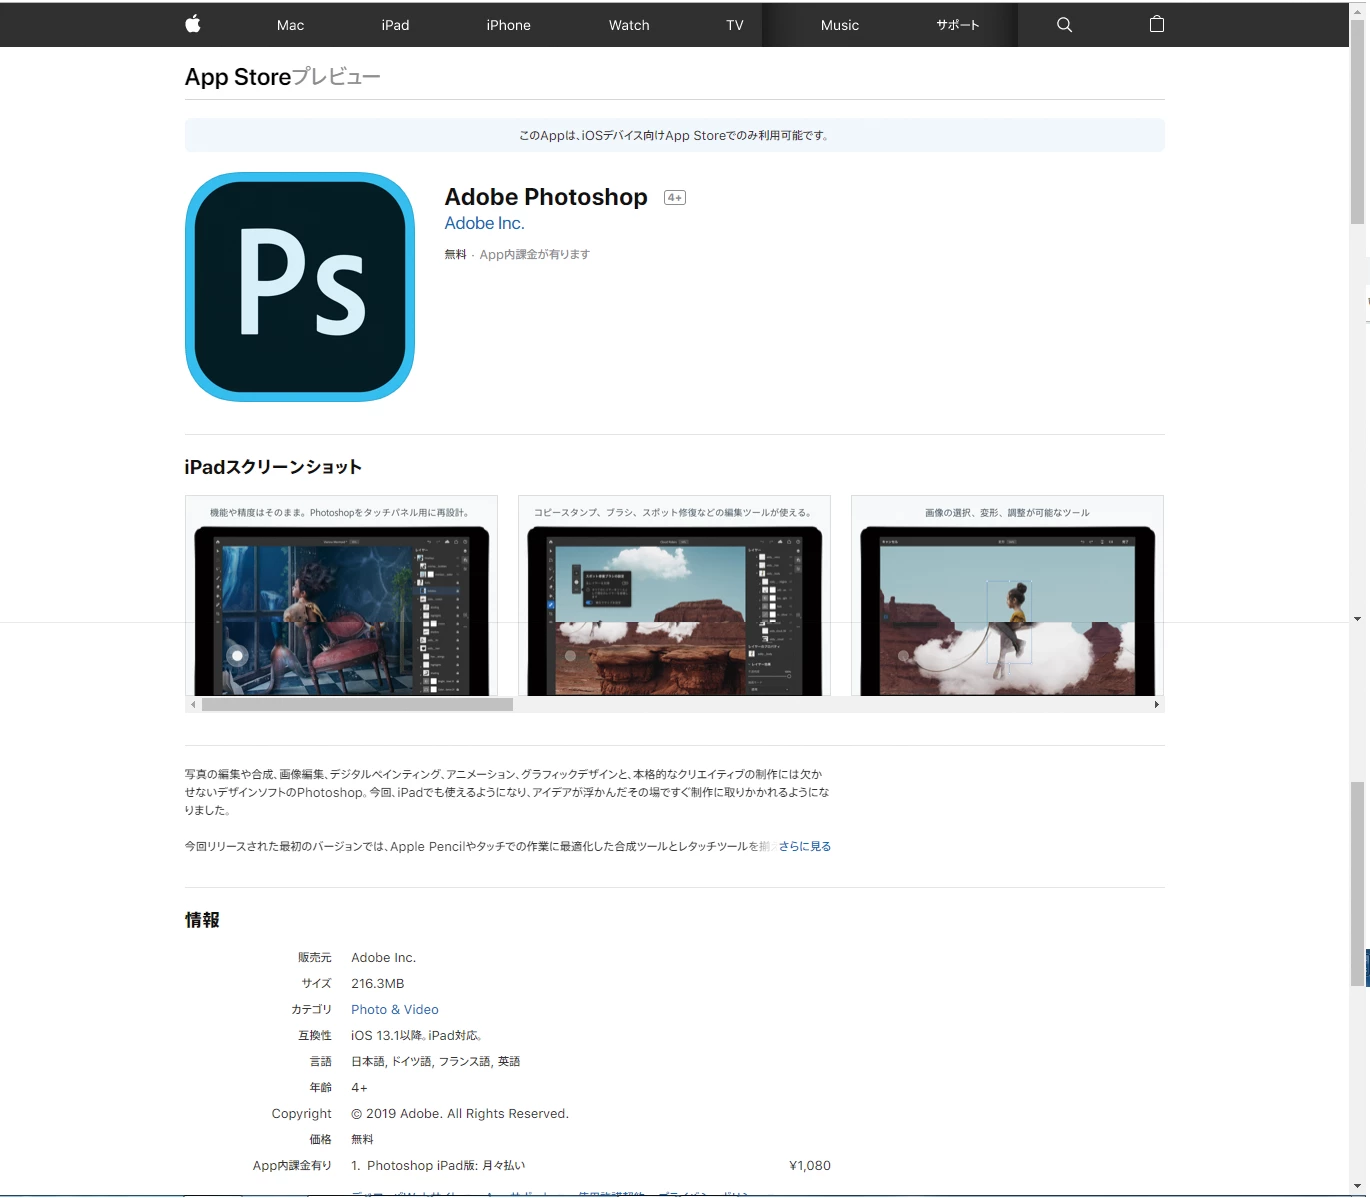Click the ¥1,080 price value
This screenshot has height=1198, width=1370.
810,1166
